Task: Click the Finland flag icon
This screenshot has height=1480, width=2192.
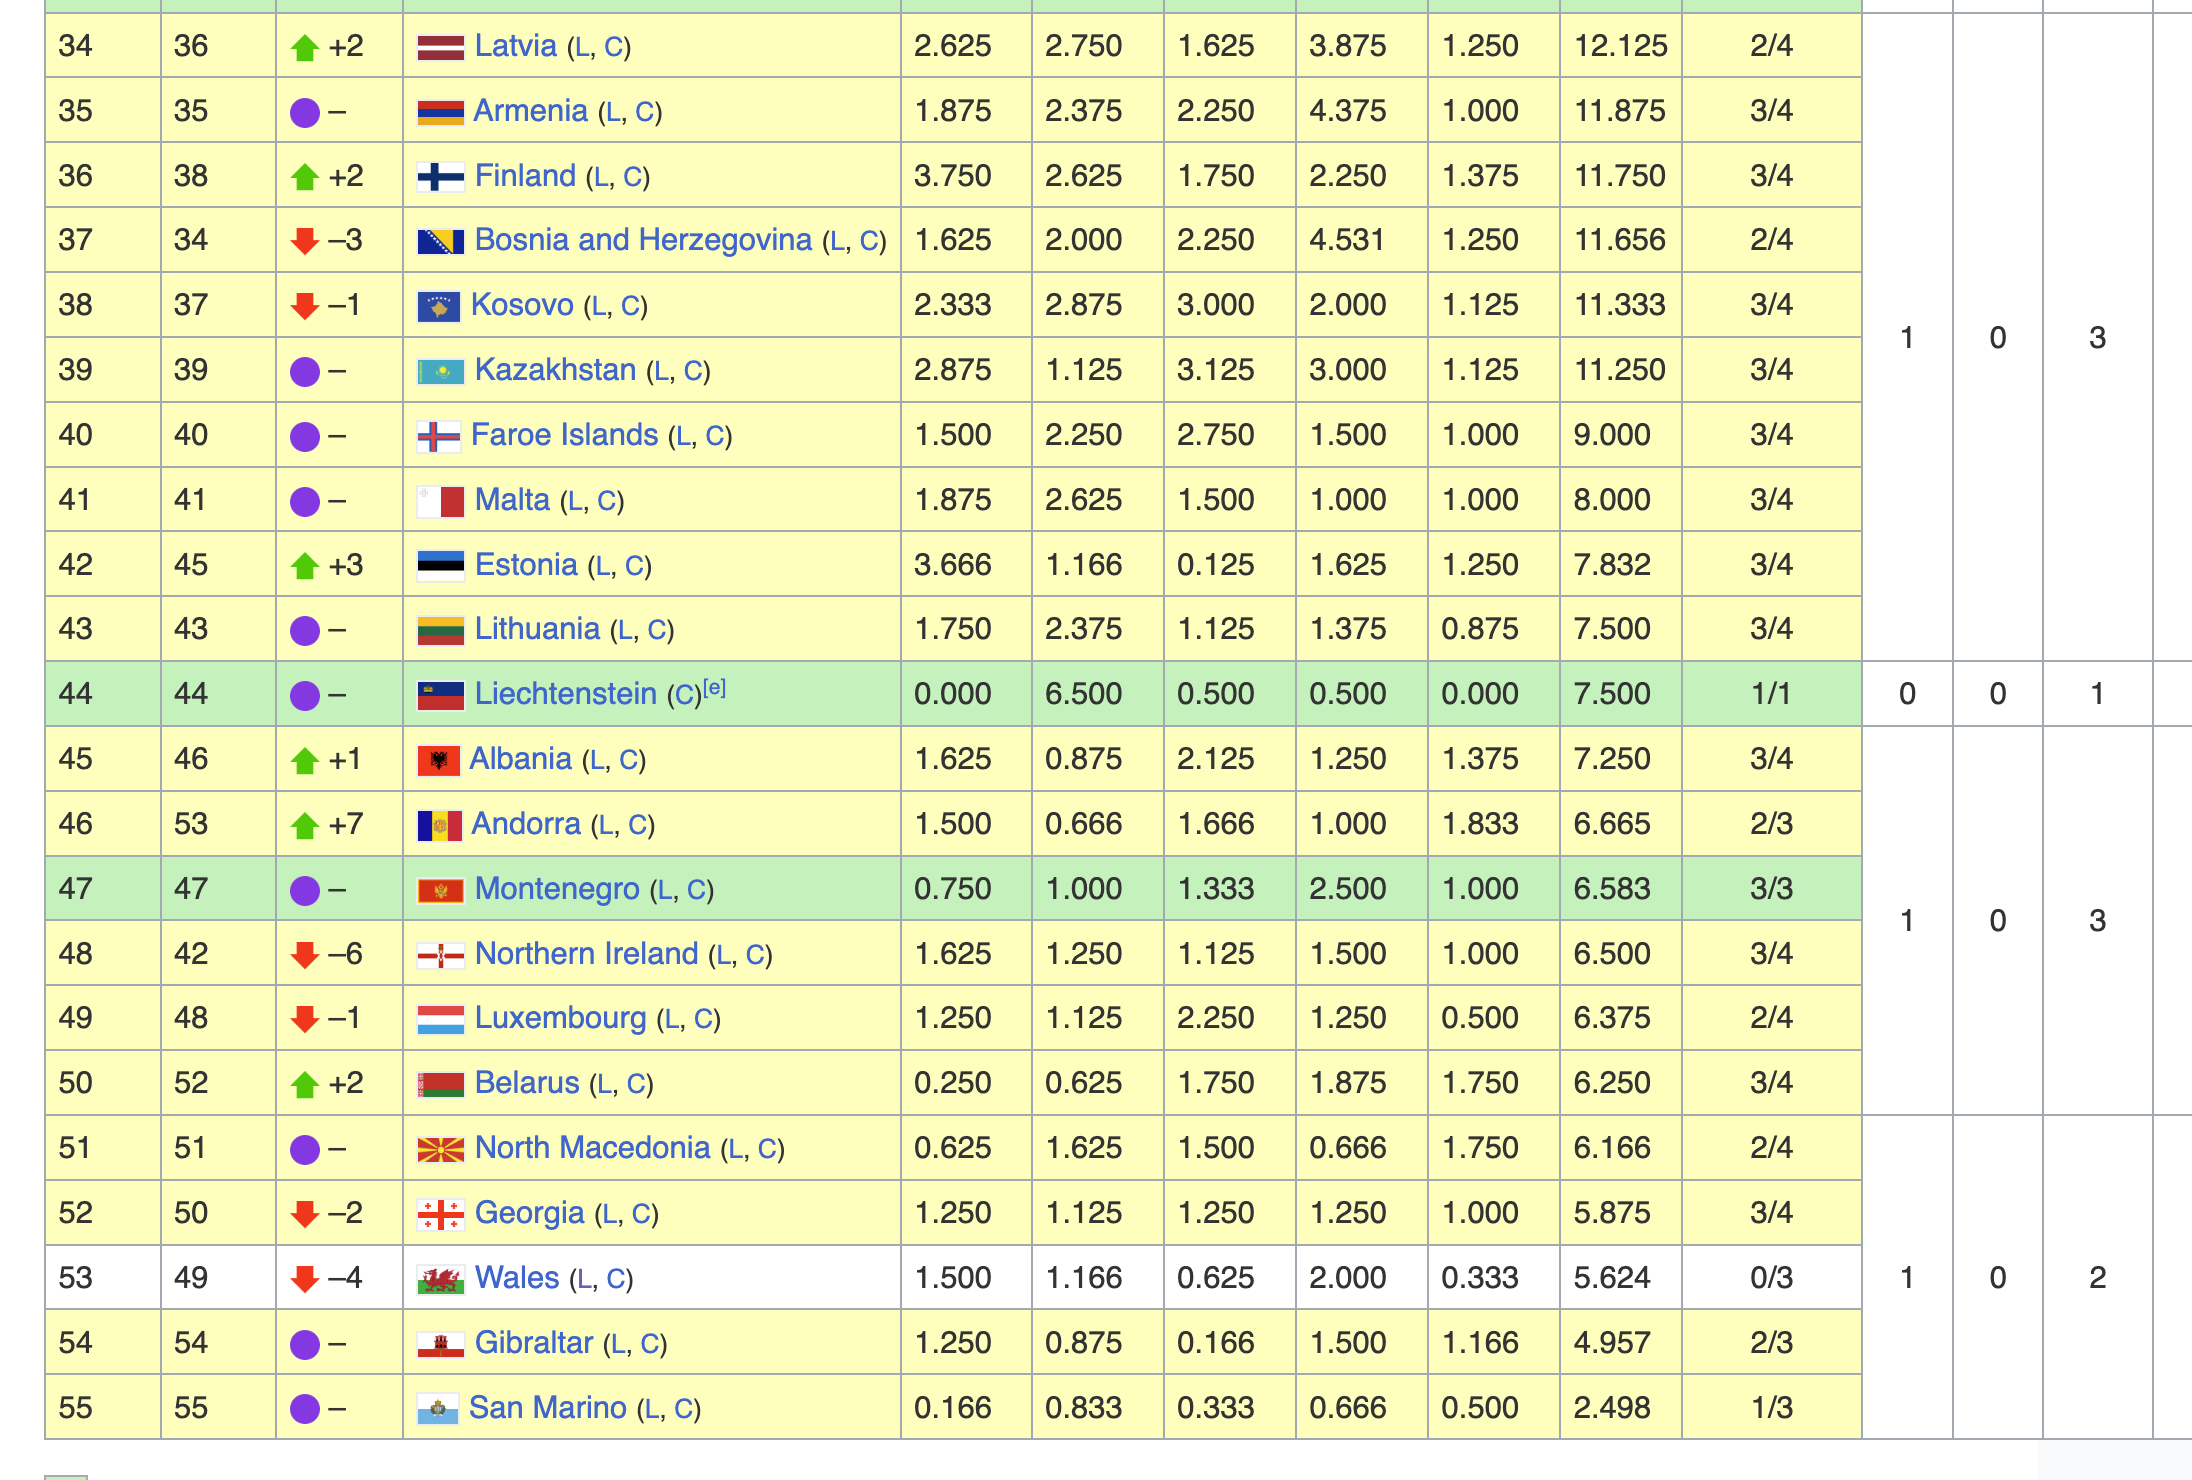Action: click(440, 177)
